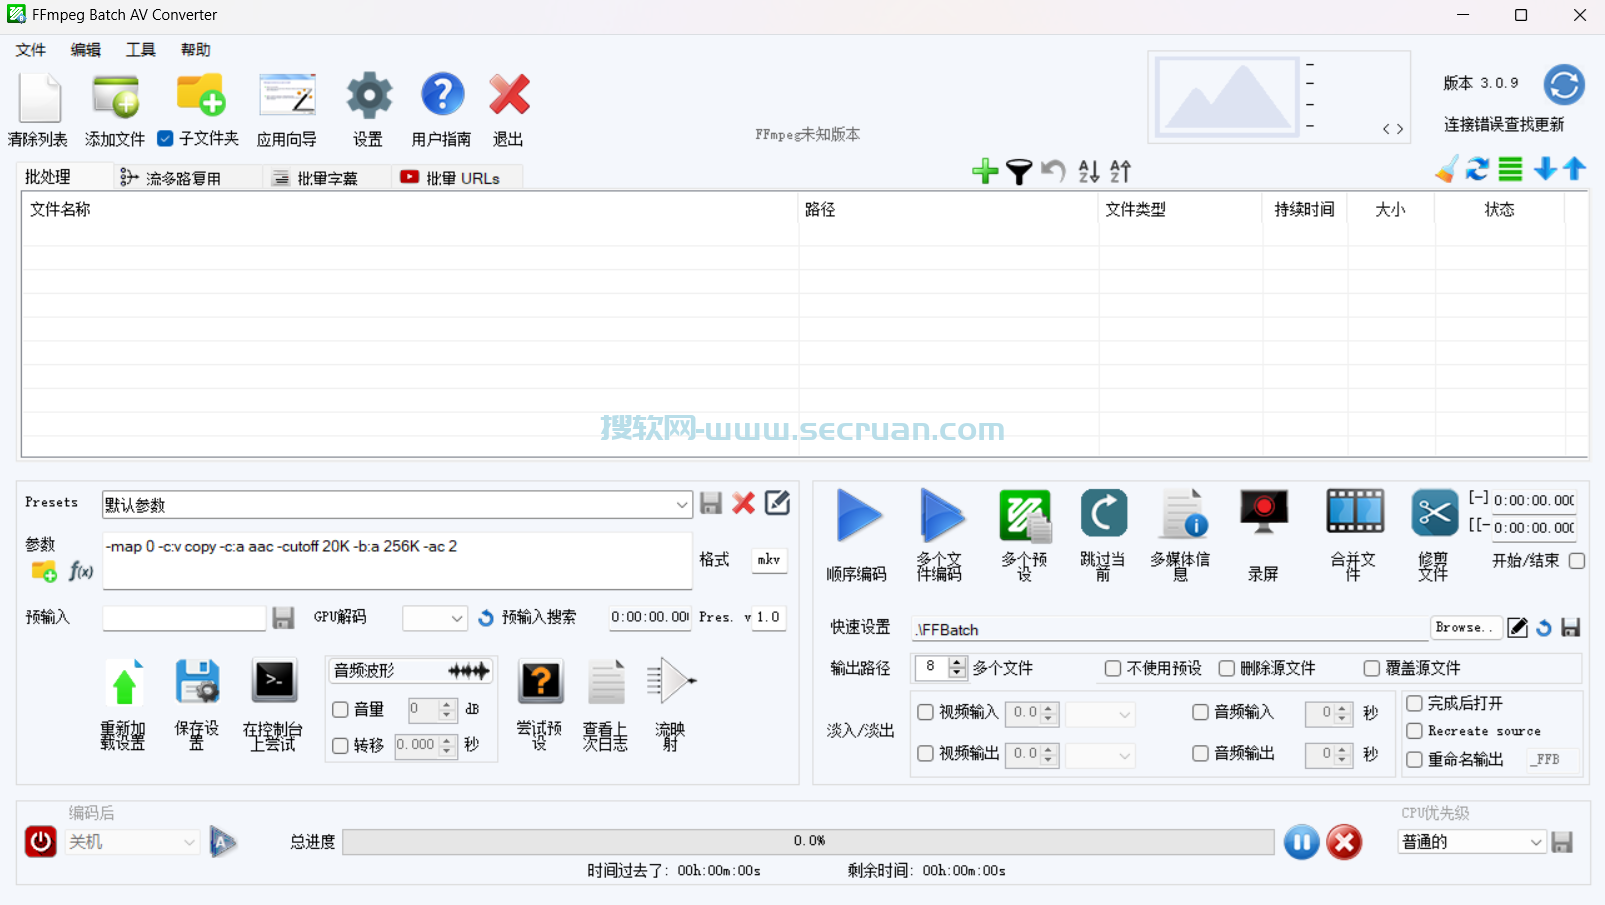Start 多个文件编码 multi-file encoding

click(941, 516)
